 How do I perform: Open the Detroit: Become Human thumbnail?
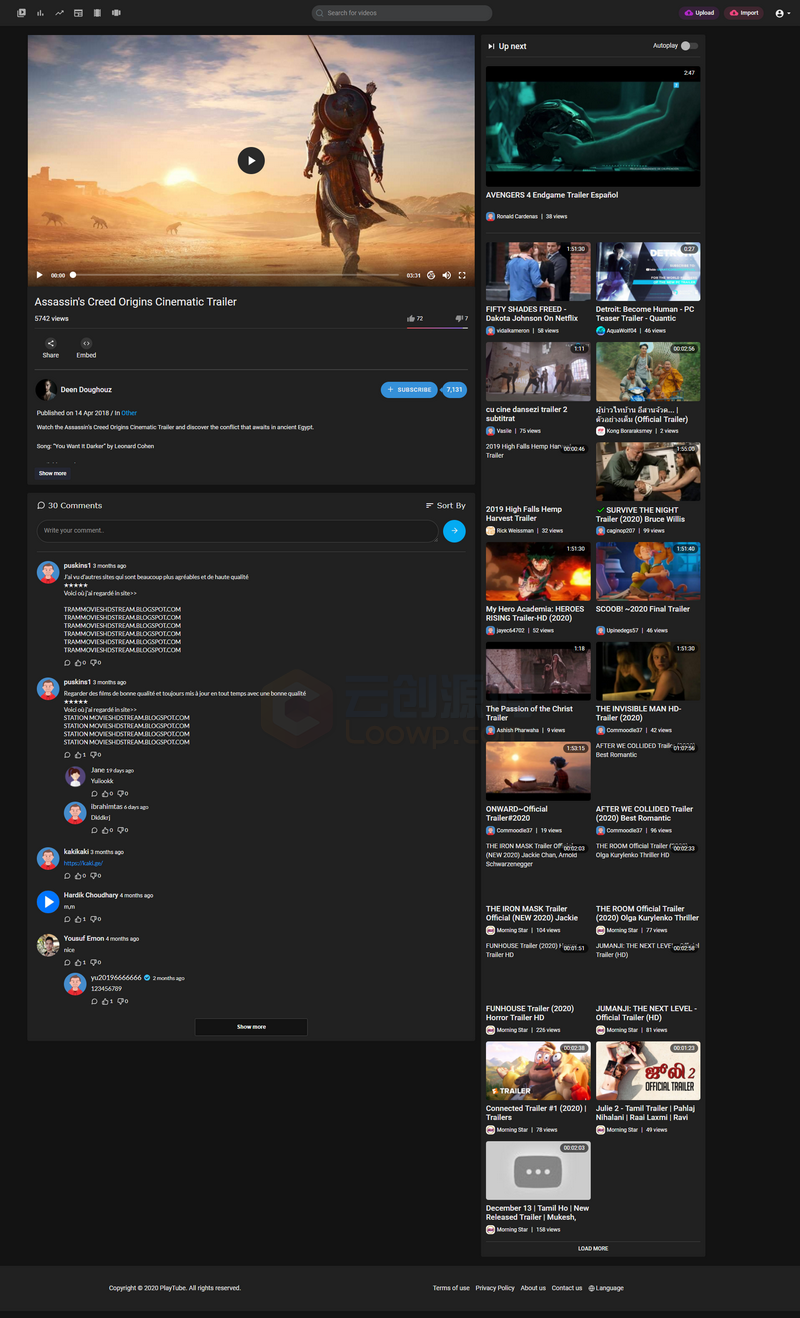[x=648, y=271]
